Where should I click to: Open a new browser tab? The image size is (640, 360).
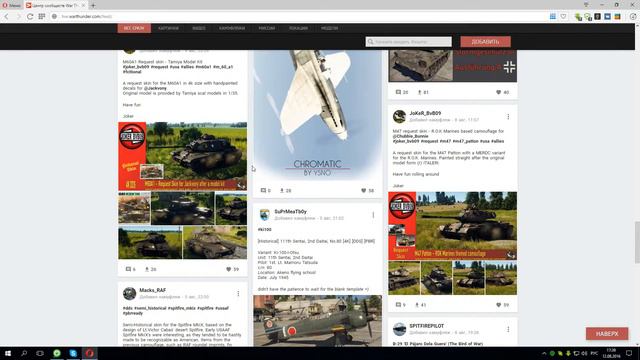click(93, 5)
